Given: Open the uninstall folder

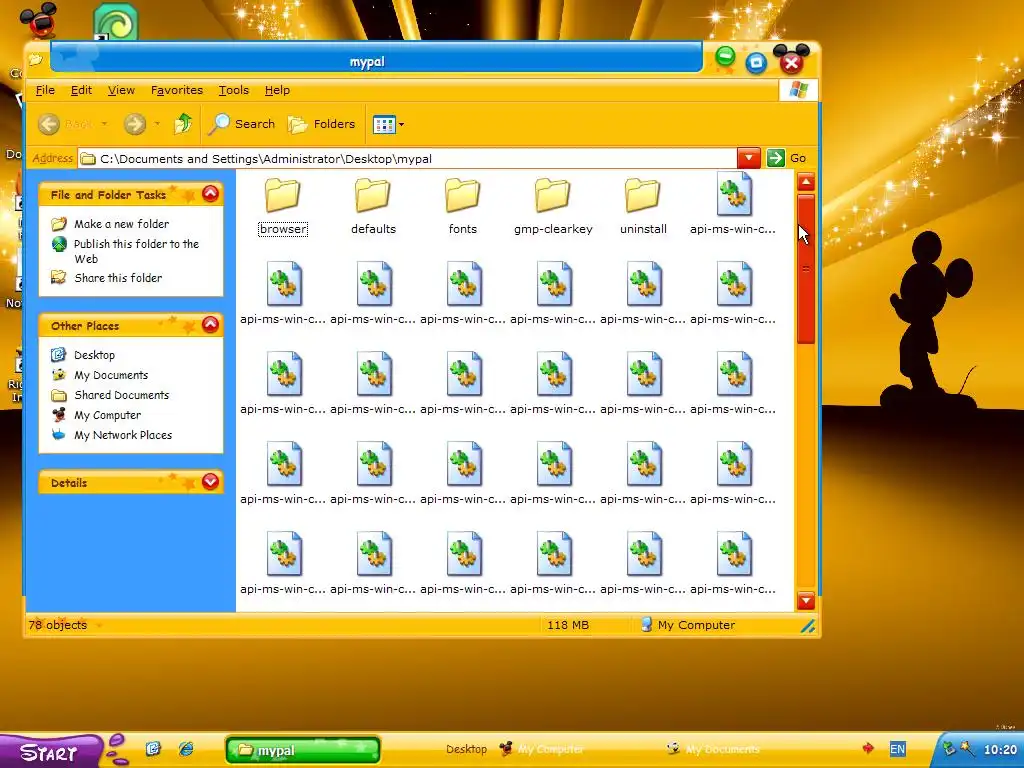Looking at the screenshot, I should [x=643, y=206].
